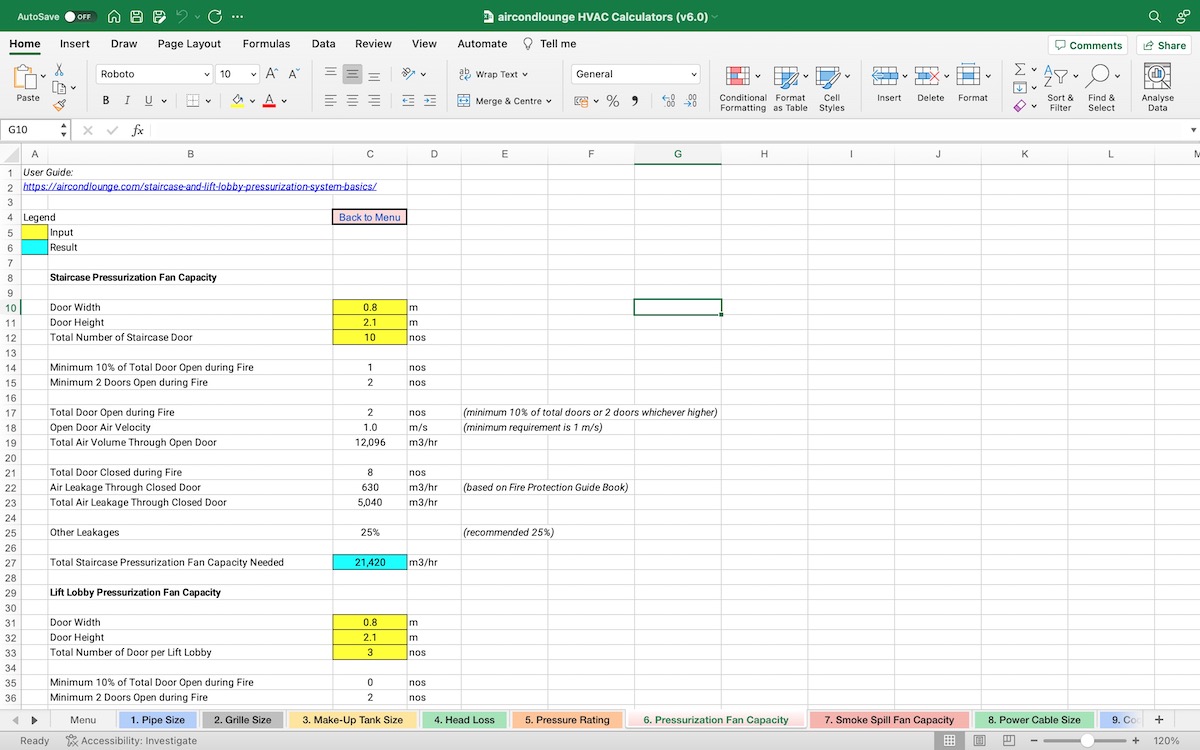This screenshot has width=1200, height=750.
Task: Select the Door Width input cell C10
Action: click(x=369, y=307)
